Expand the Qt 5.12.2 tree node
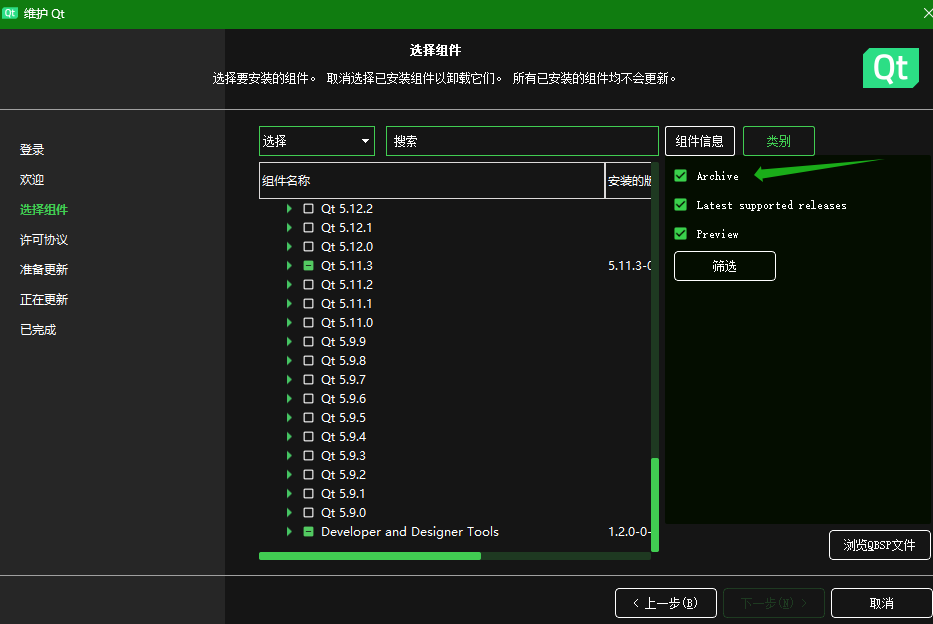 pyautogui.click(x=289, y=209)
